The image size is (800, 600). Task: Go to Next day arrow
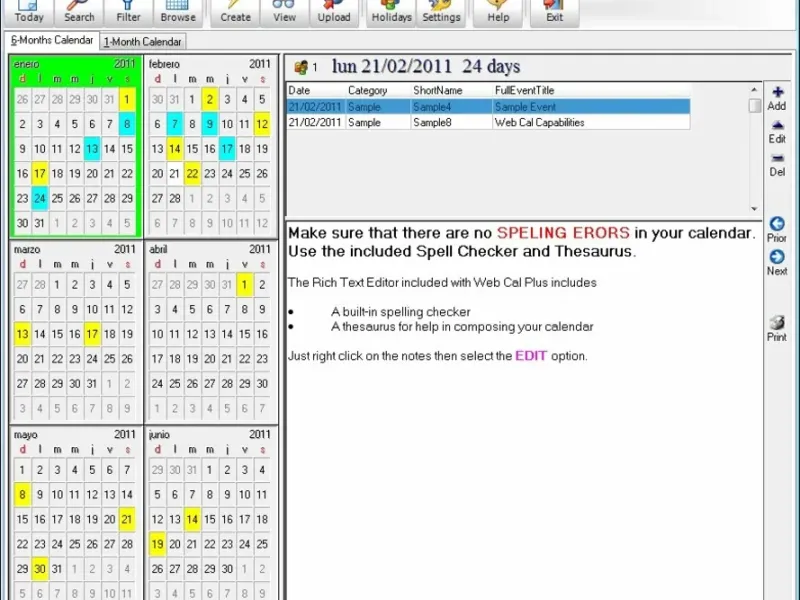tap(777, 263)
